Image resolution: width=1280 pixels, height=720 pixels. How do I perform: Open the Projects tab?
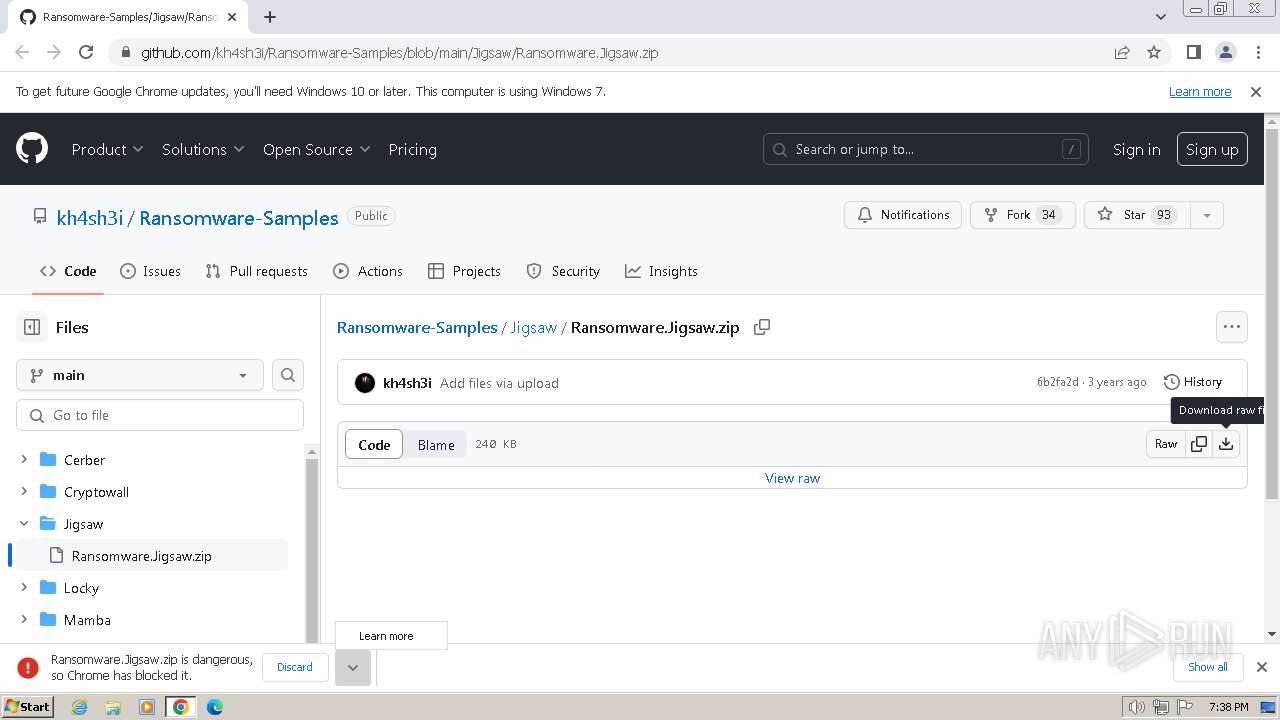tap(464, 271)
